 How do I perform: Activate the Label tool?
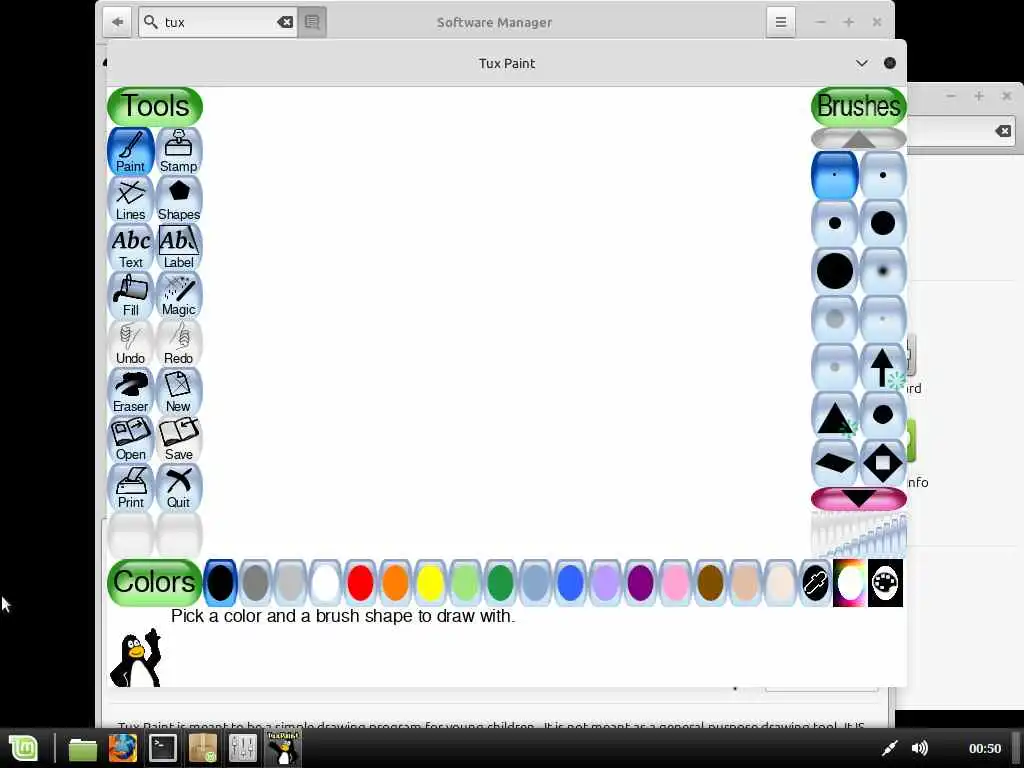[x=179, y=248]
